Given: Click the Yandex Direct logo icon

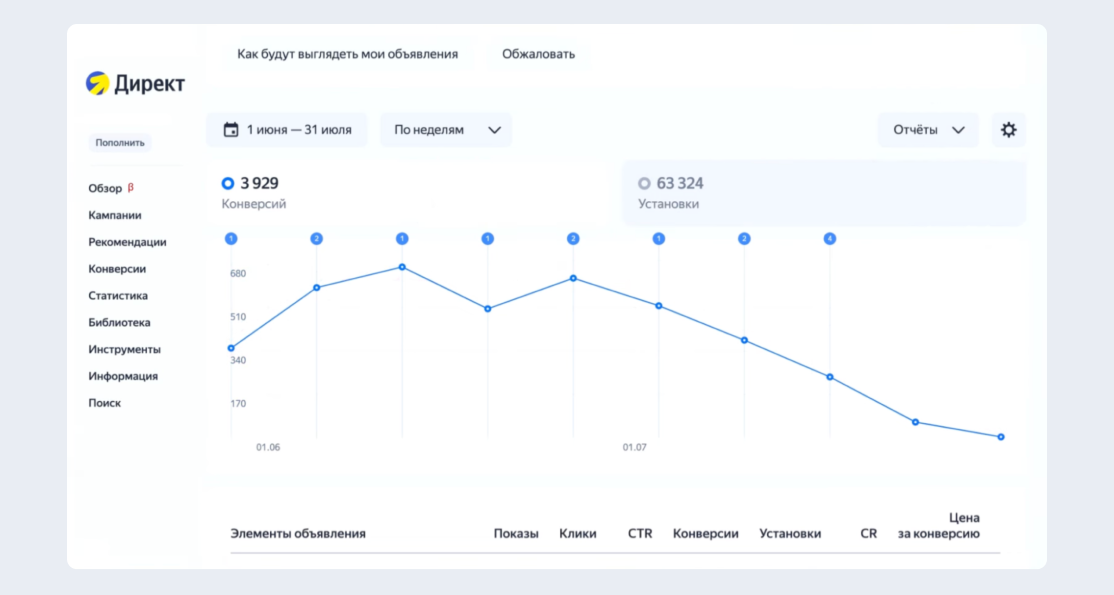Looking at the screenshot, I should 97,83.
